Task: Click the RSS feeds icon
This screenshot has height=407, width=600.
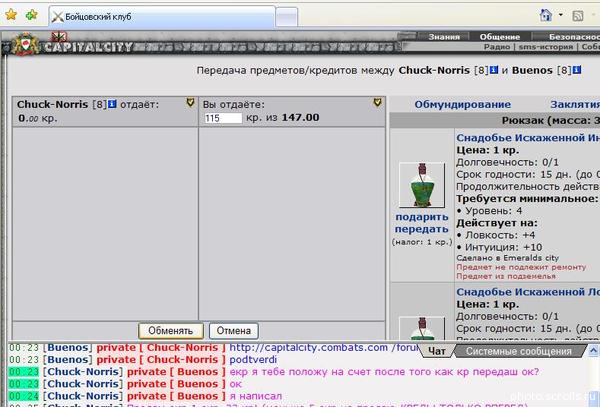Action: coord(578,16)
